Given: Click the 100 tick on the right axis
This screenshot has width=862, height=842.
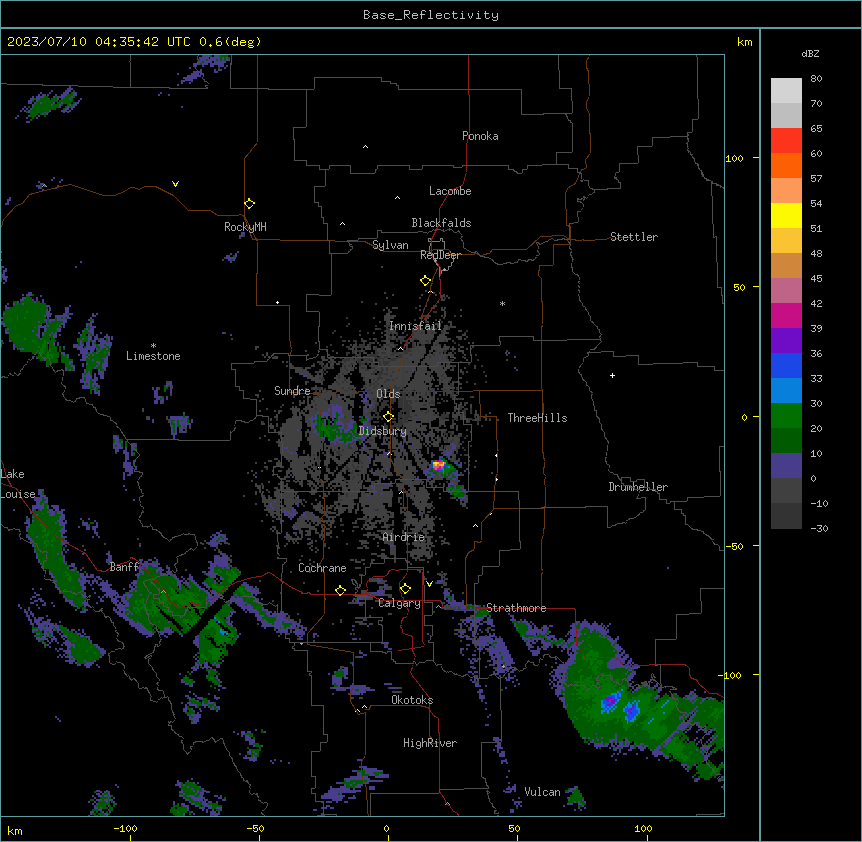Looking at the screenshot, I should click(734, 158).
